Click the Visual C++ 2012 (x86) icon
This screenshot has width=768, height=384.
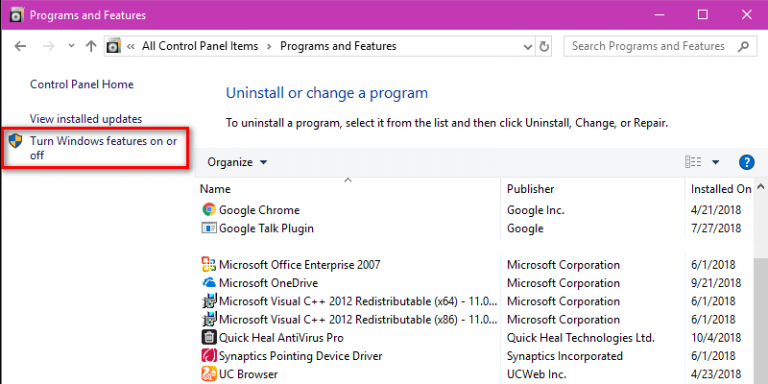coord(209,319)
